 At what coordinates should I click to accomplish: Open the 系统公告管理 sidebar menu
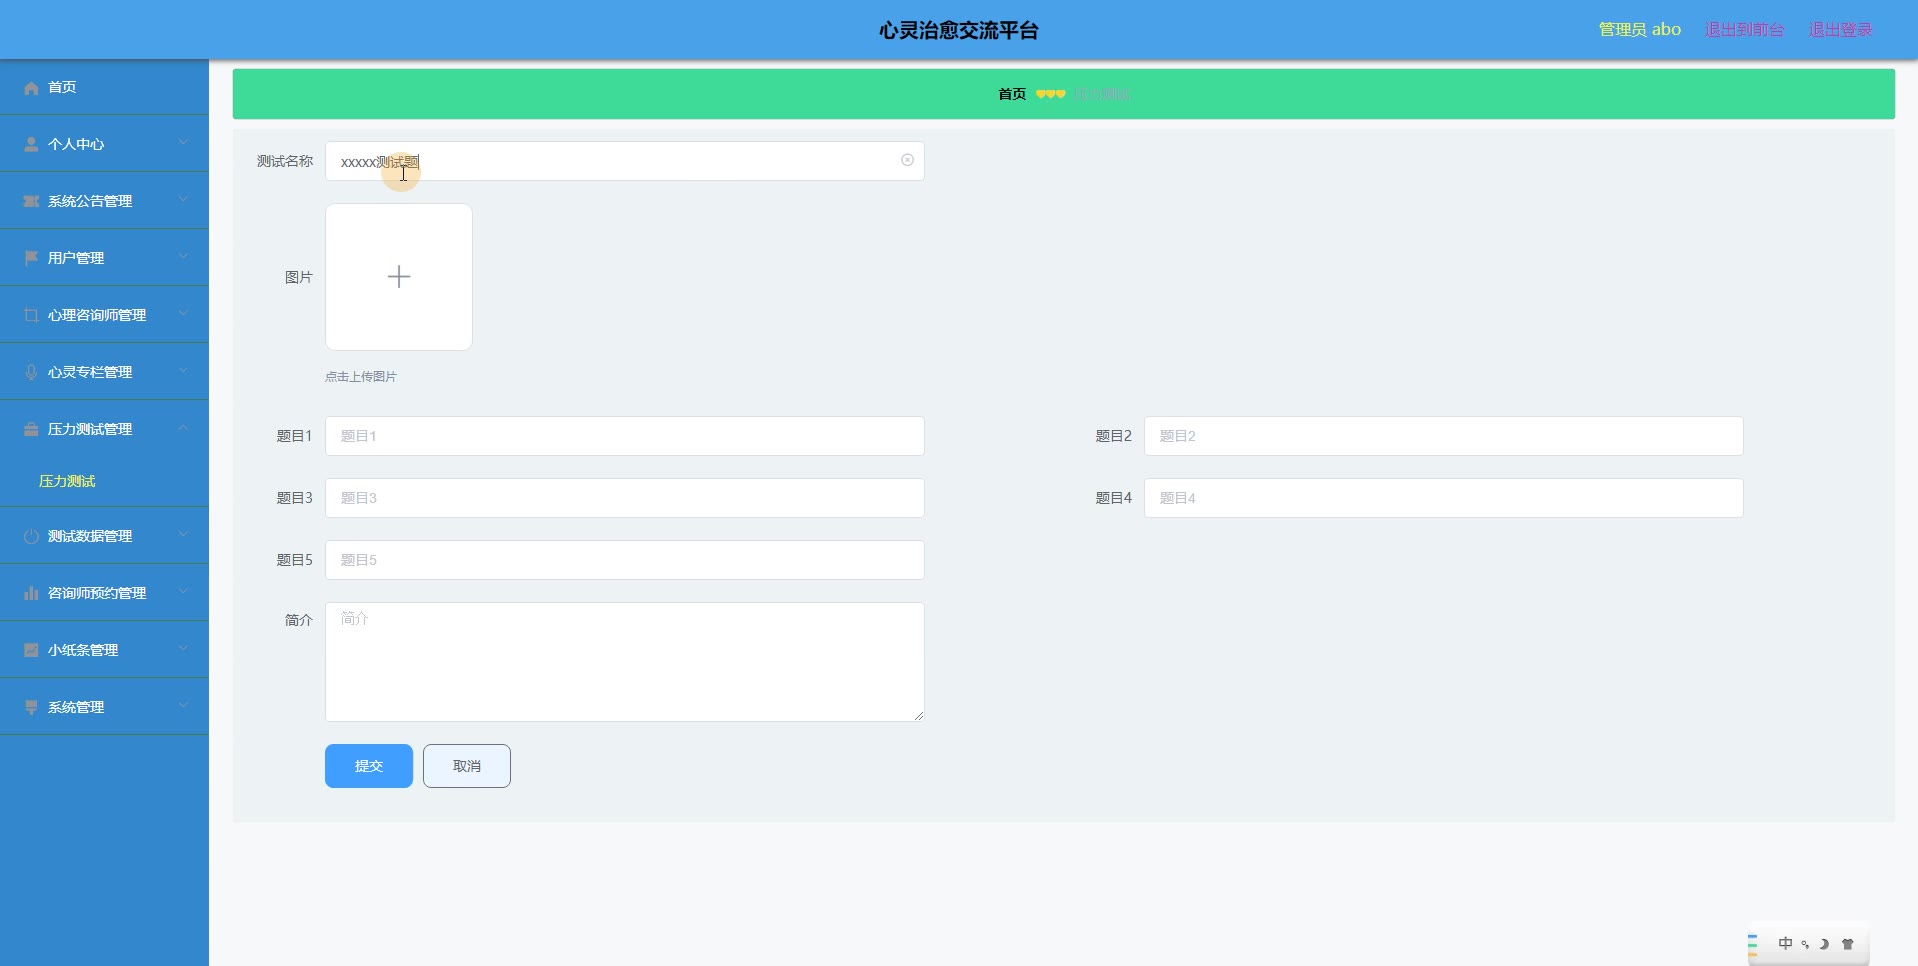point(104,201)
